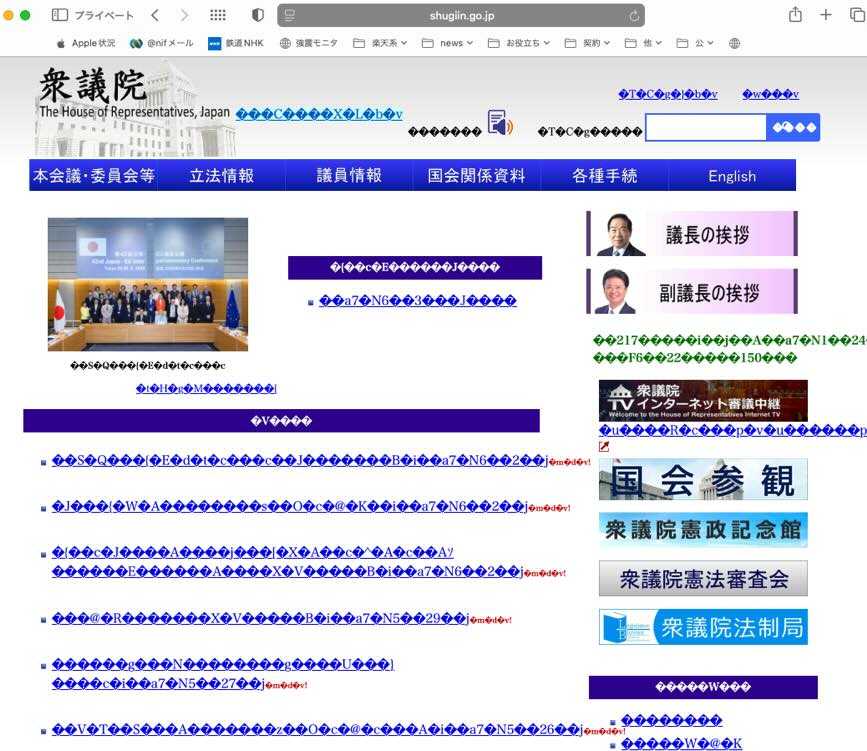
Task: Click the privacy shield icon
Action: (257, 15)
